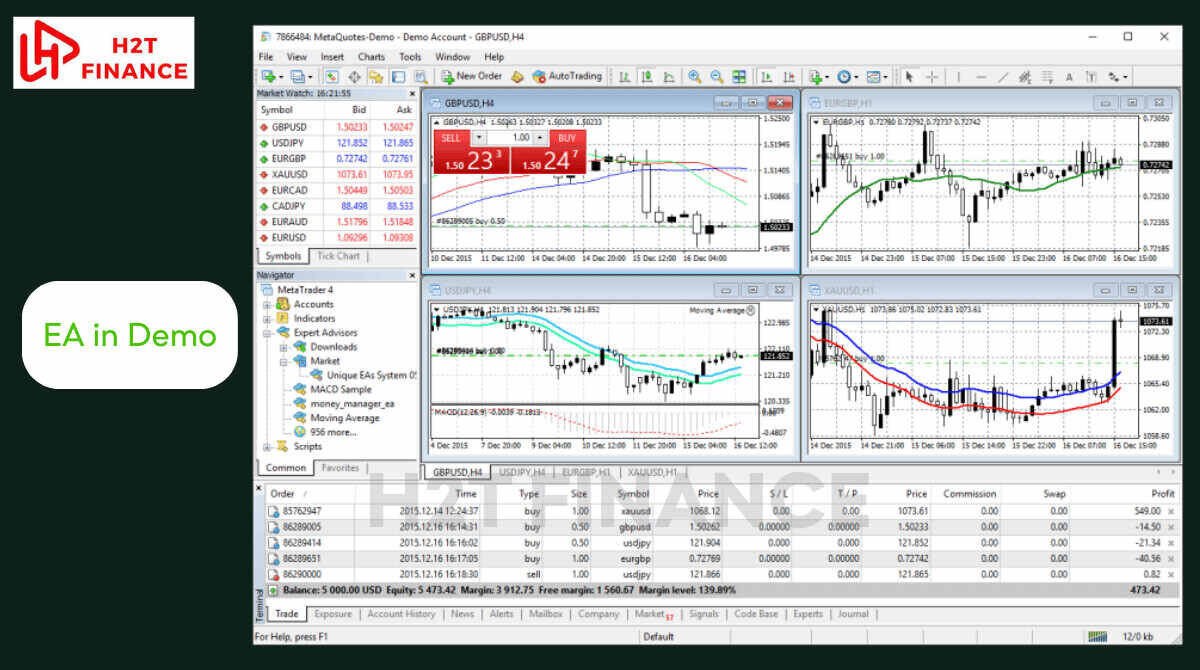Viewport: 1200px width, 670px height.
Task: Select the Trendline drawing tool
Action: (1002, 76)
